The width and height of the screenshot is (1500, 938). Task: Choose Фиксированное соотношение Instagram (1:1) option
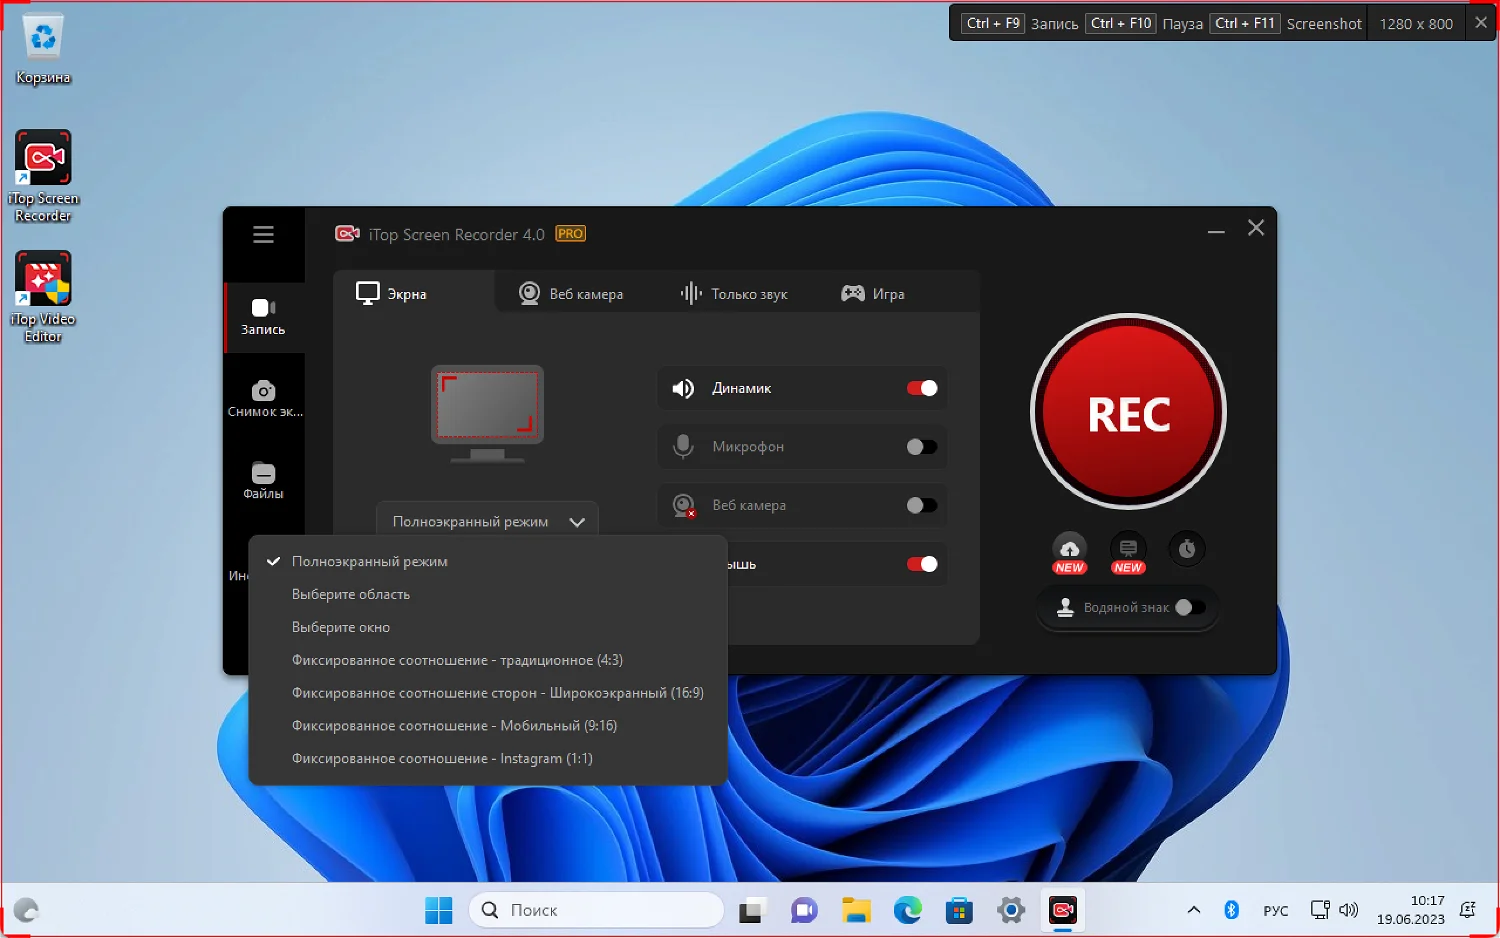coord(442,758)
